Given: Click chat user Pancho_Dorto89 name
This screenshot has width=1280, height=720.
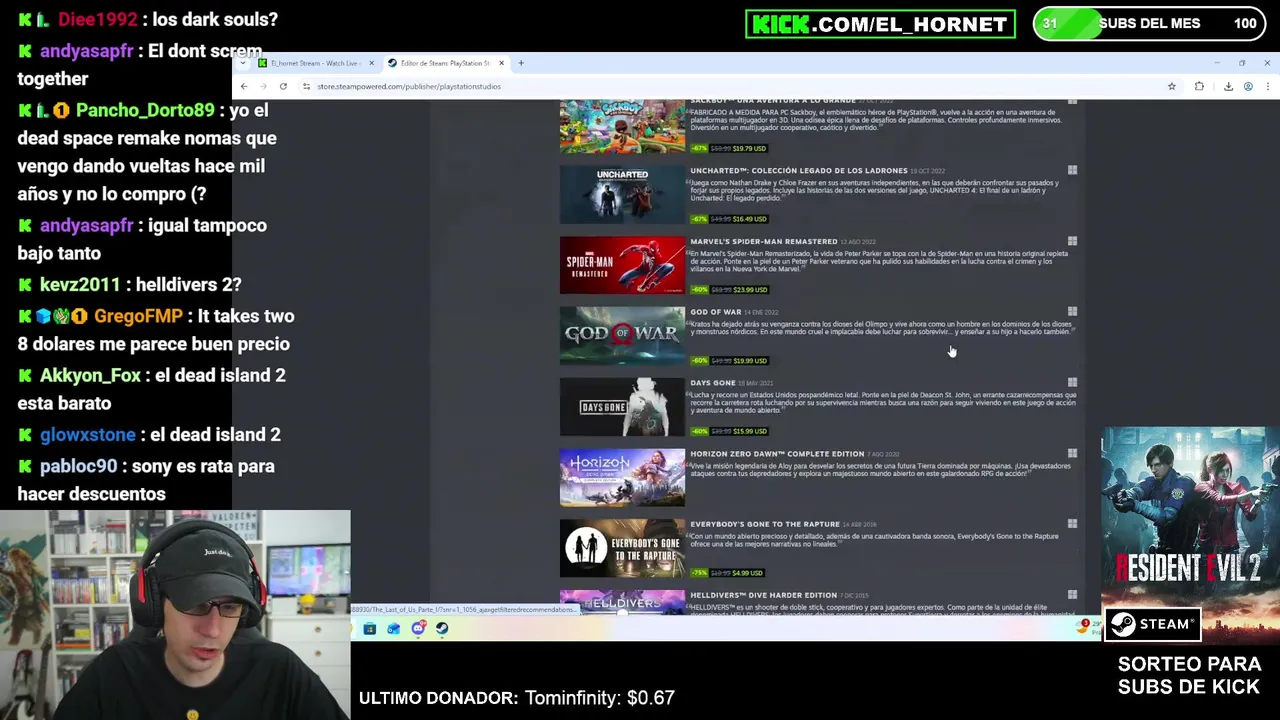Looking at the screenshot, I should click(145, 110).
